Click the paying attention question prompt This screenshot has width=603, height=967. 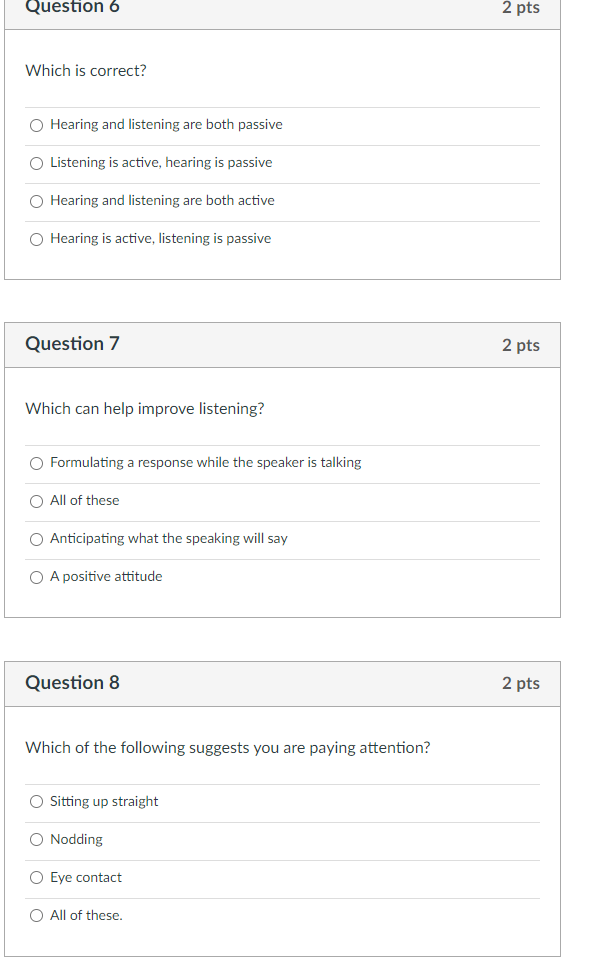[228, 748]
